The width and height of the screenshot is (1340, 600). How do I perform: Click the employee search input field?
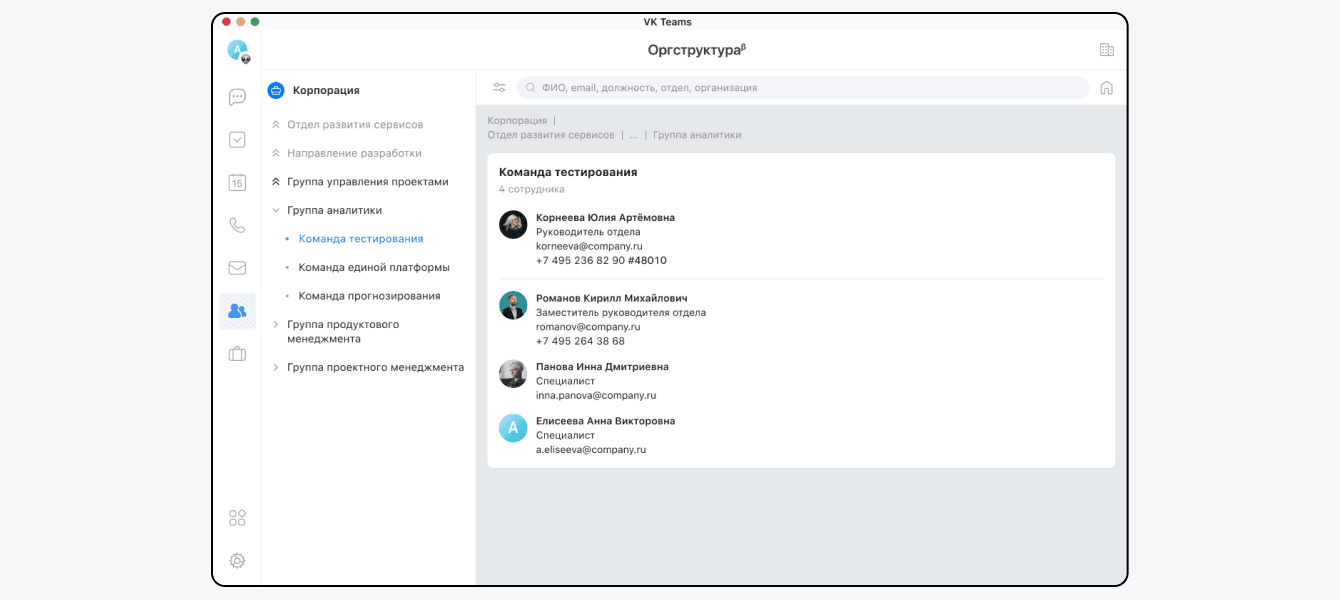pos(800,88)
